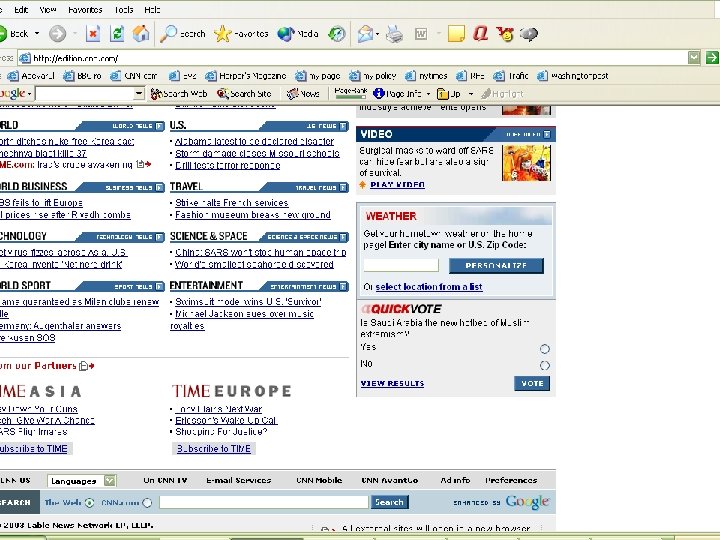The width and height of the screenshot is (720, 540).
Task: Click the VIEW RESULTS link
Action: coord(393,383)
